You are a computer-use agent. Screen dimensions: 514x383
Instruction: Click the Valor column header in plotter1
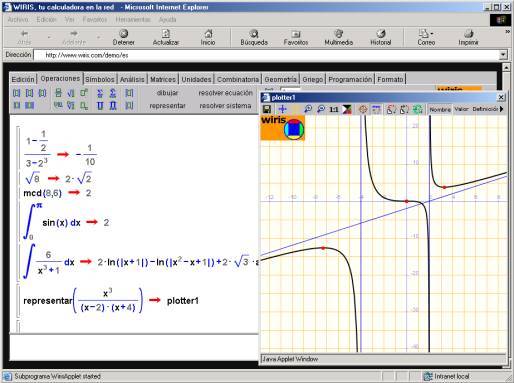(x=461, y=109)
